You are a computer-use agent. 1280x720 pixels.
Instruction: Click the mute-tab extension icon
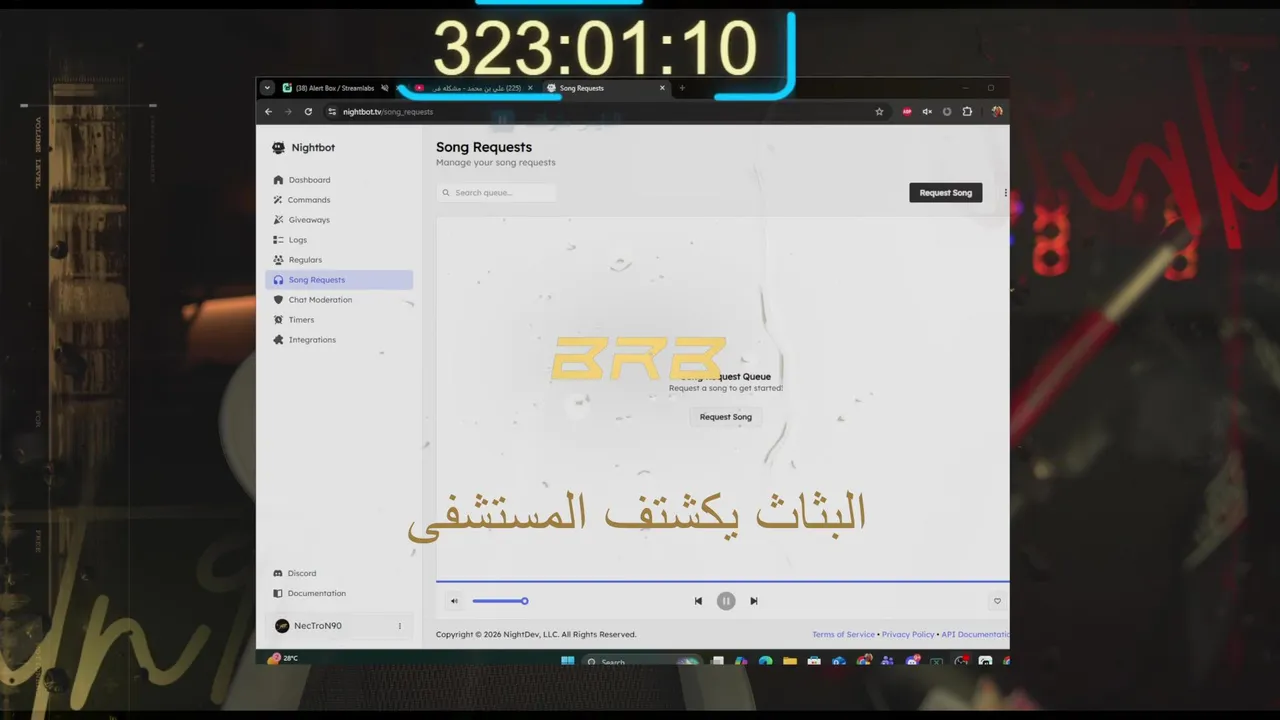(x=927, y=112)
